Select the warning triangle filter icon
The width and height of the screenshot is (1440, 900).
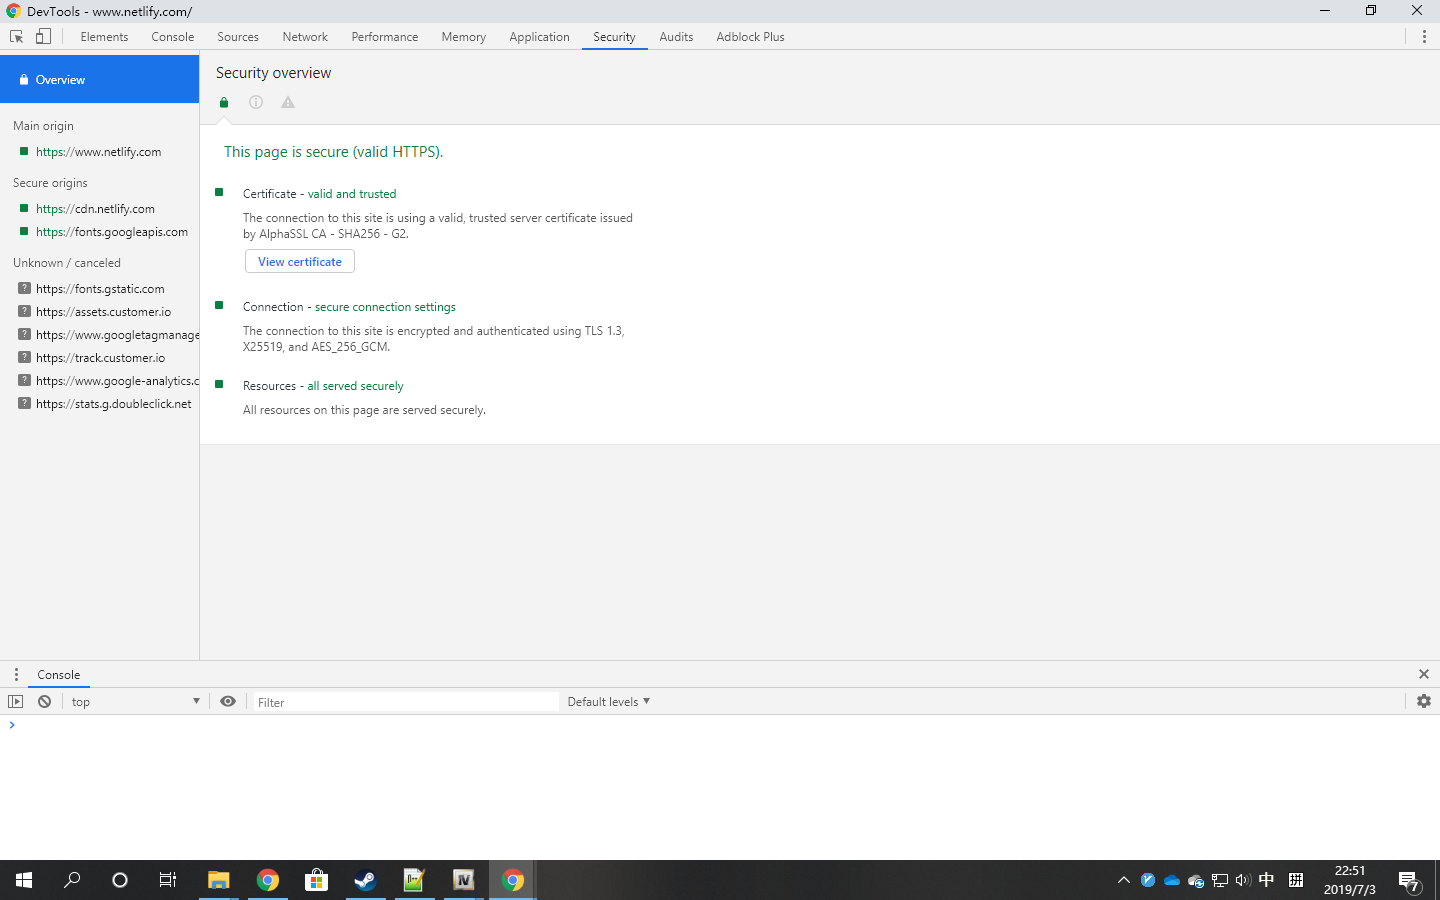click(288, 102)
